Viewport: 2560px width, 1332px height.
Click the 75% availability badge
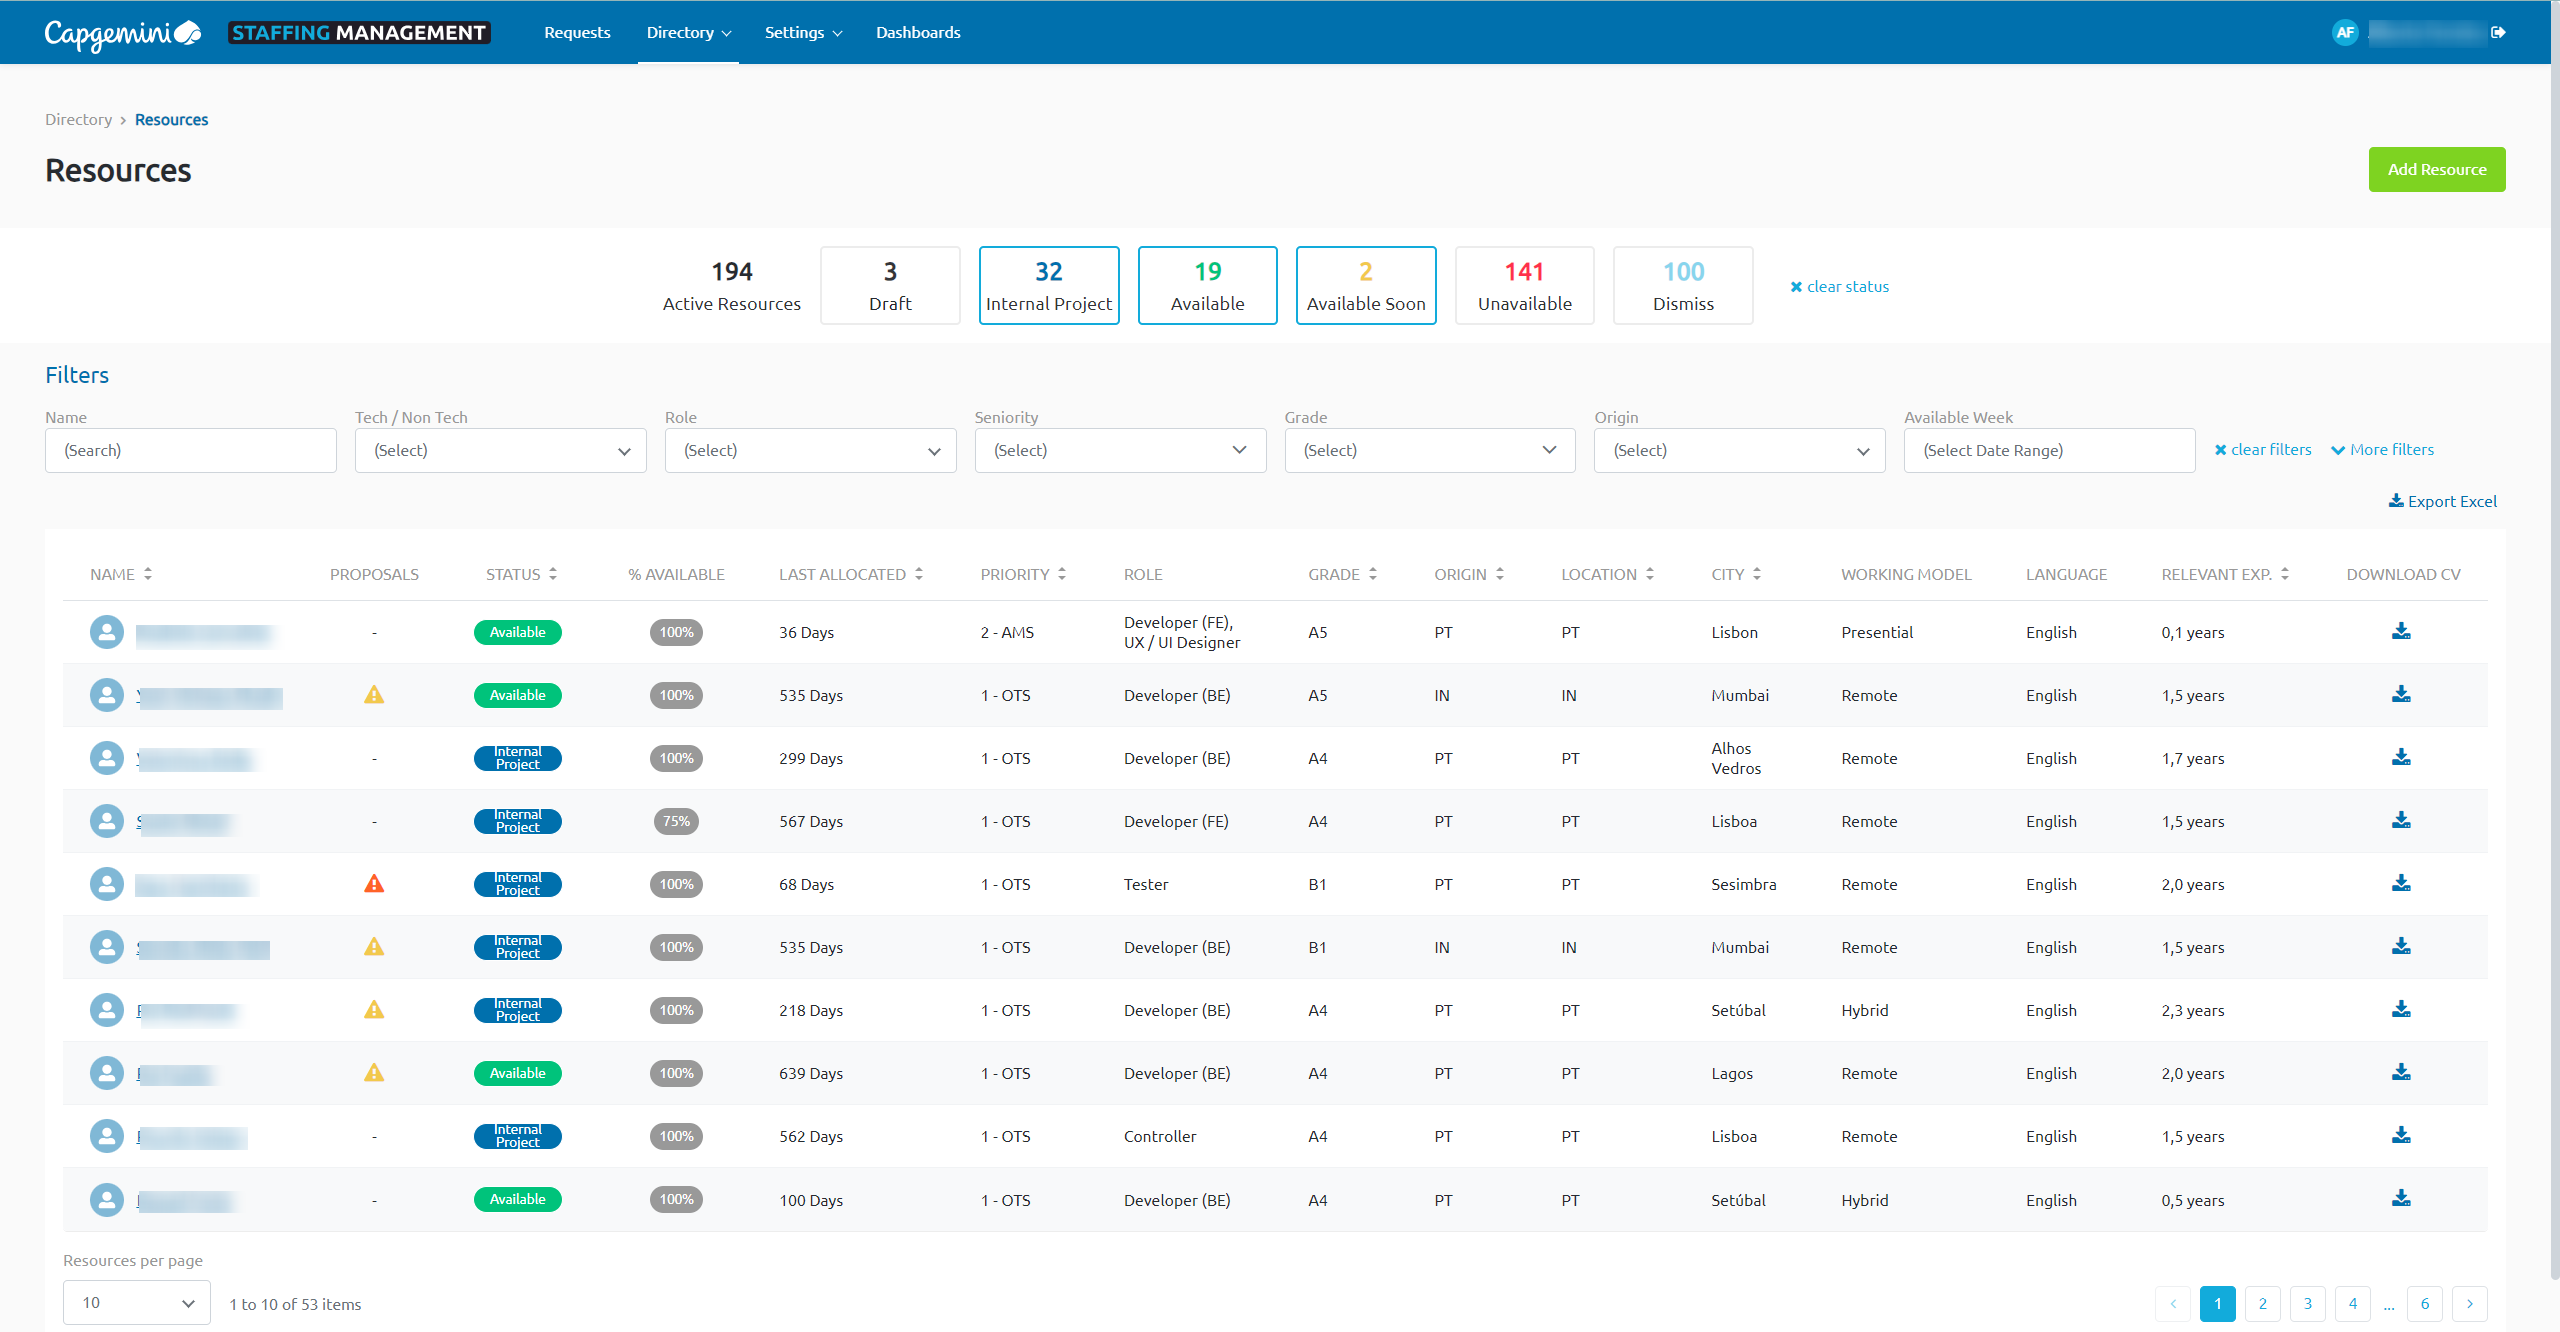[x=676, y=821]
